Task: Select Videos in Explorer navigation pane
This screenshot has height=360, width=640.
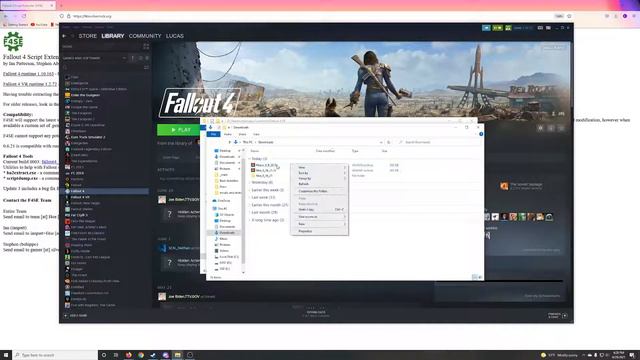Action: click(x=222, y=251)
